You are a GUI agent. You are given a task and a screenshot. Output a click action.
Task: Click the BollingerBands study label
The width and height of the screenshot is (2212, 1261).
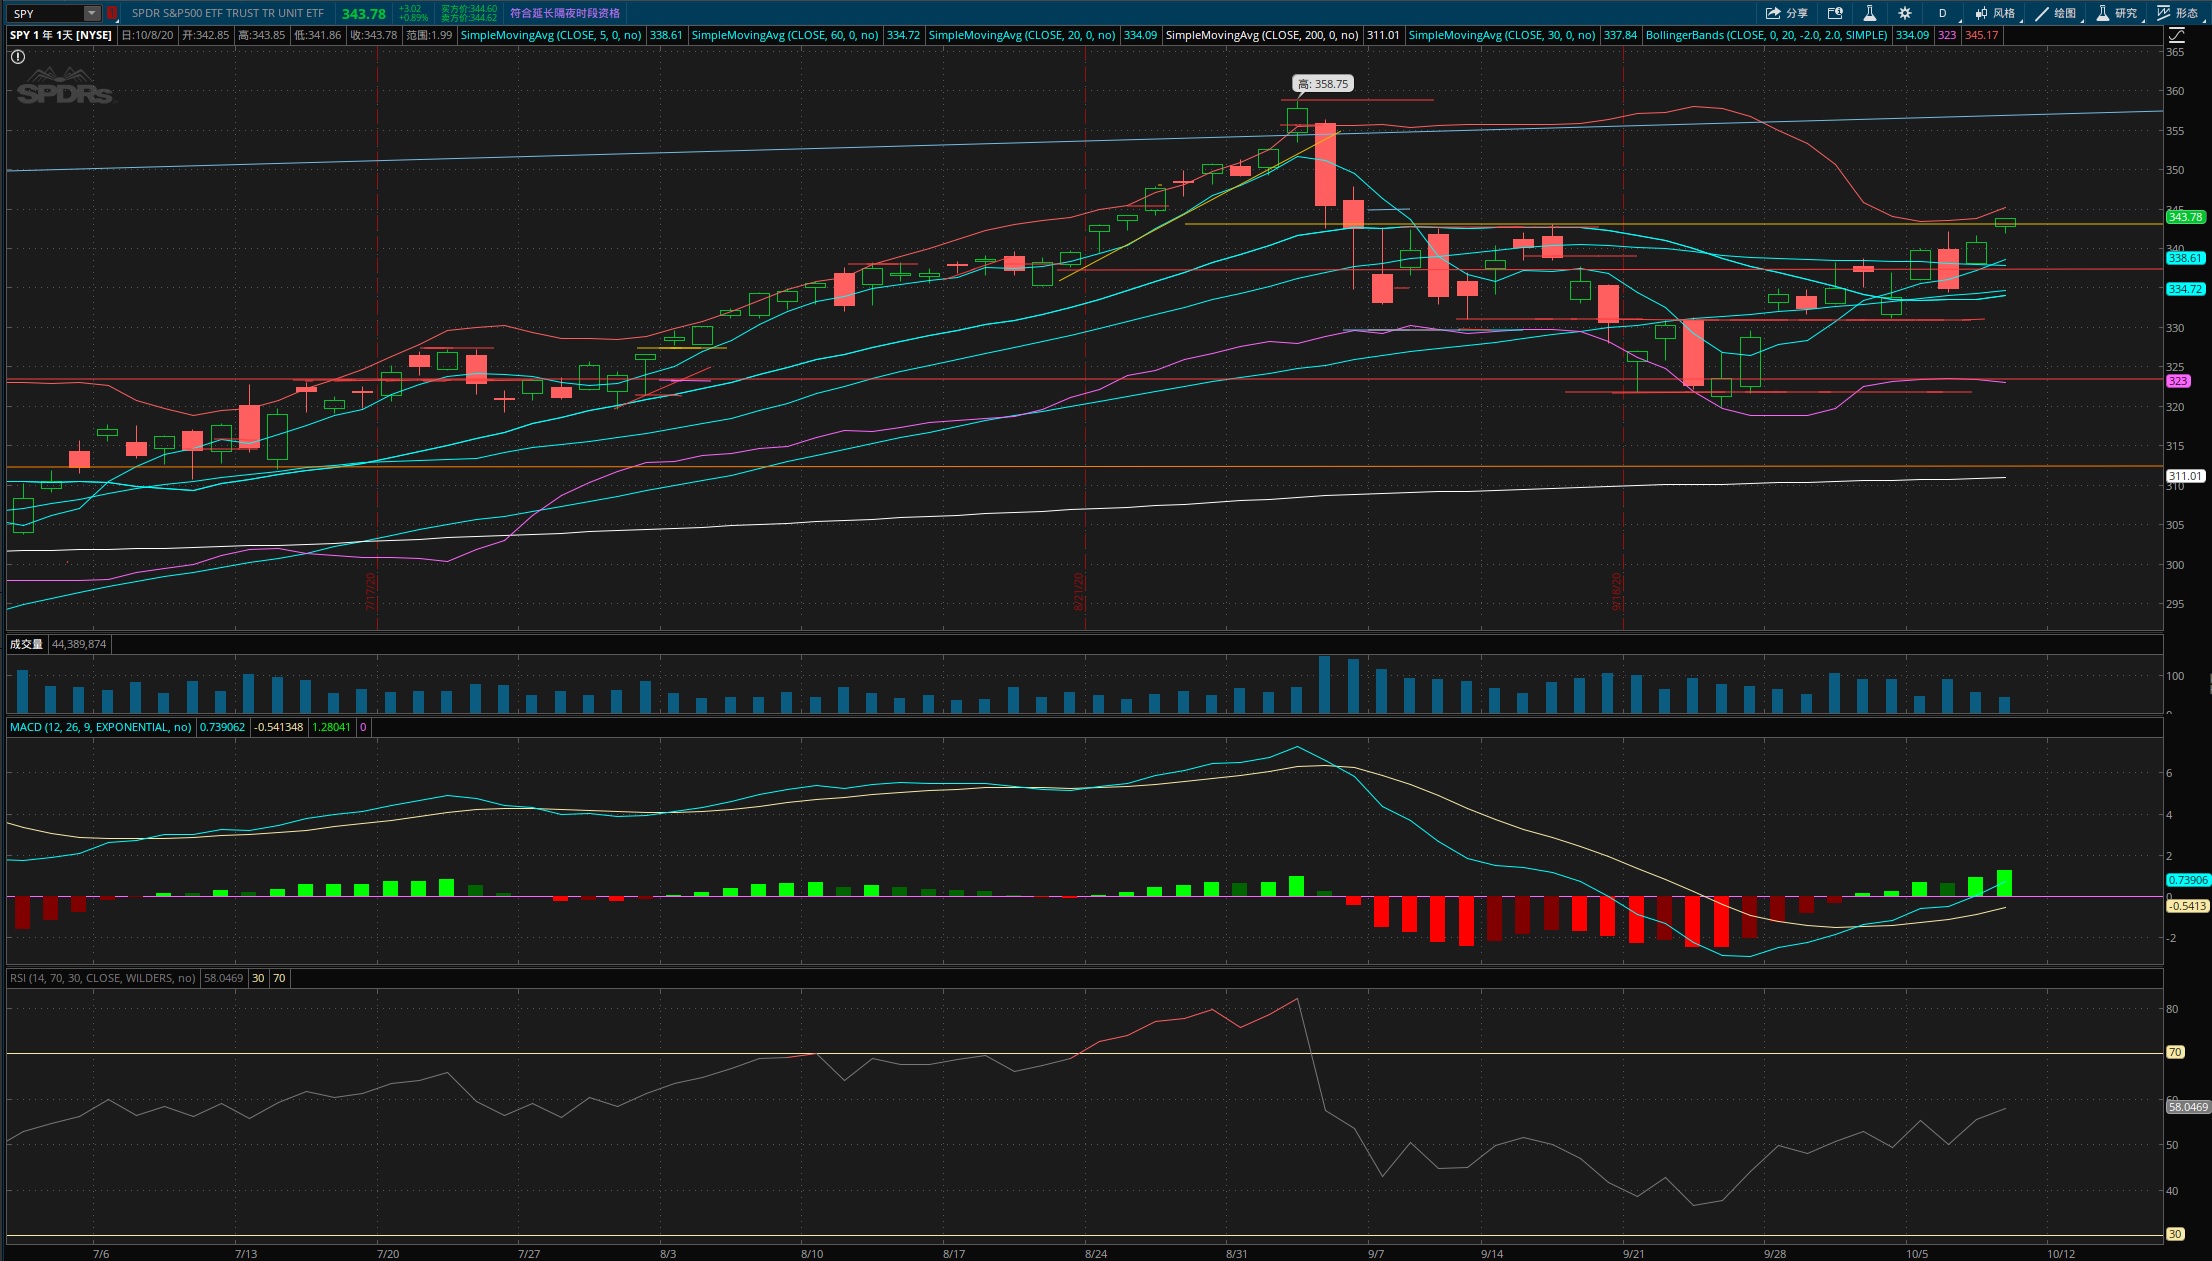pyautogui.click(x=1767, y=35)
